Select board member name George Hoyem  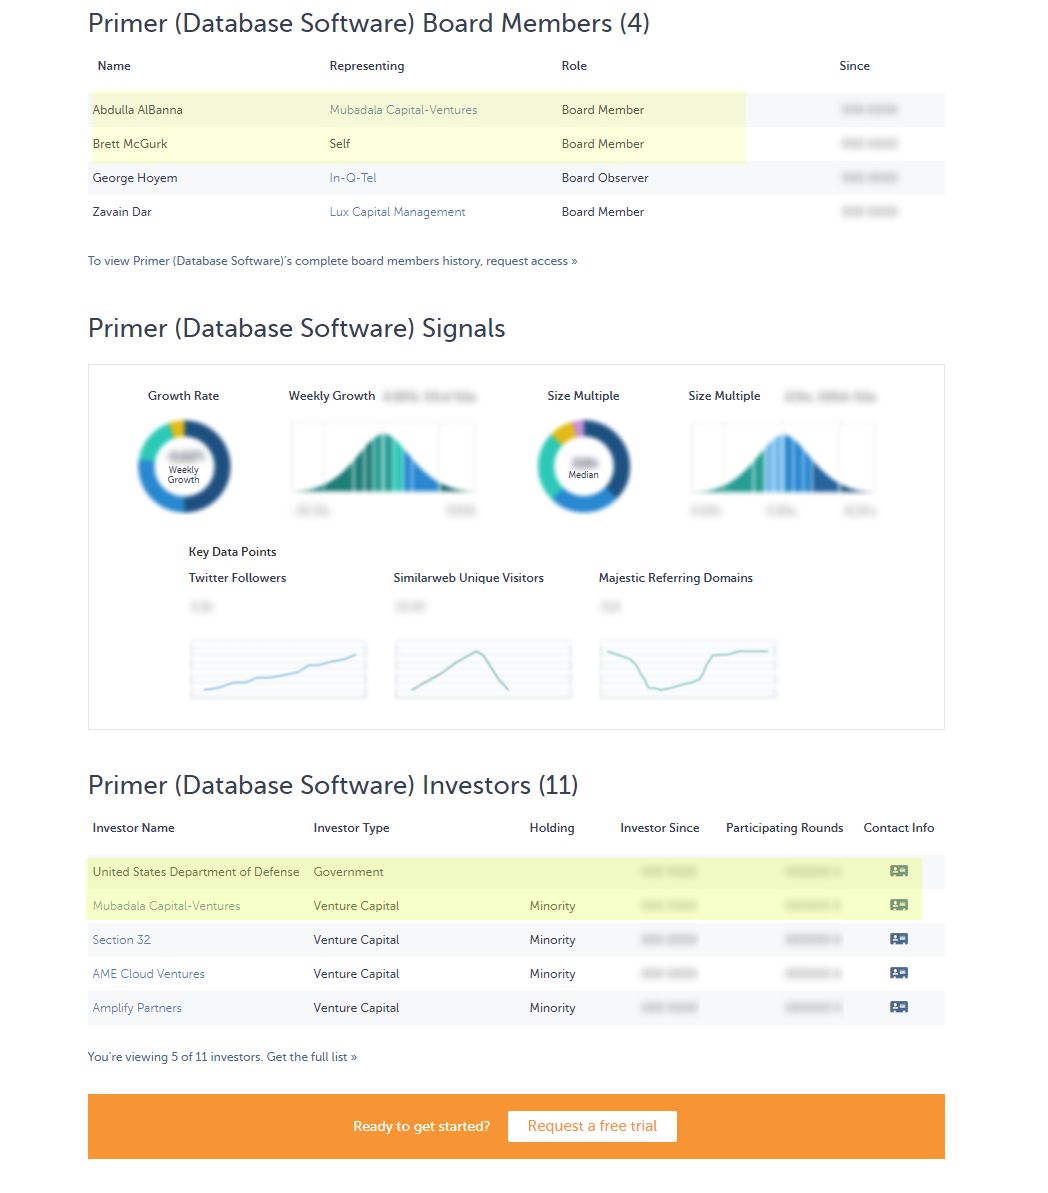135,178
